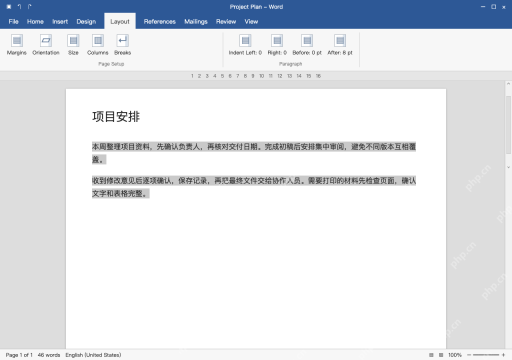Click the zoom in plus button
The width and height of the screenshot is (512, 360).
503,355
